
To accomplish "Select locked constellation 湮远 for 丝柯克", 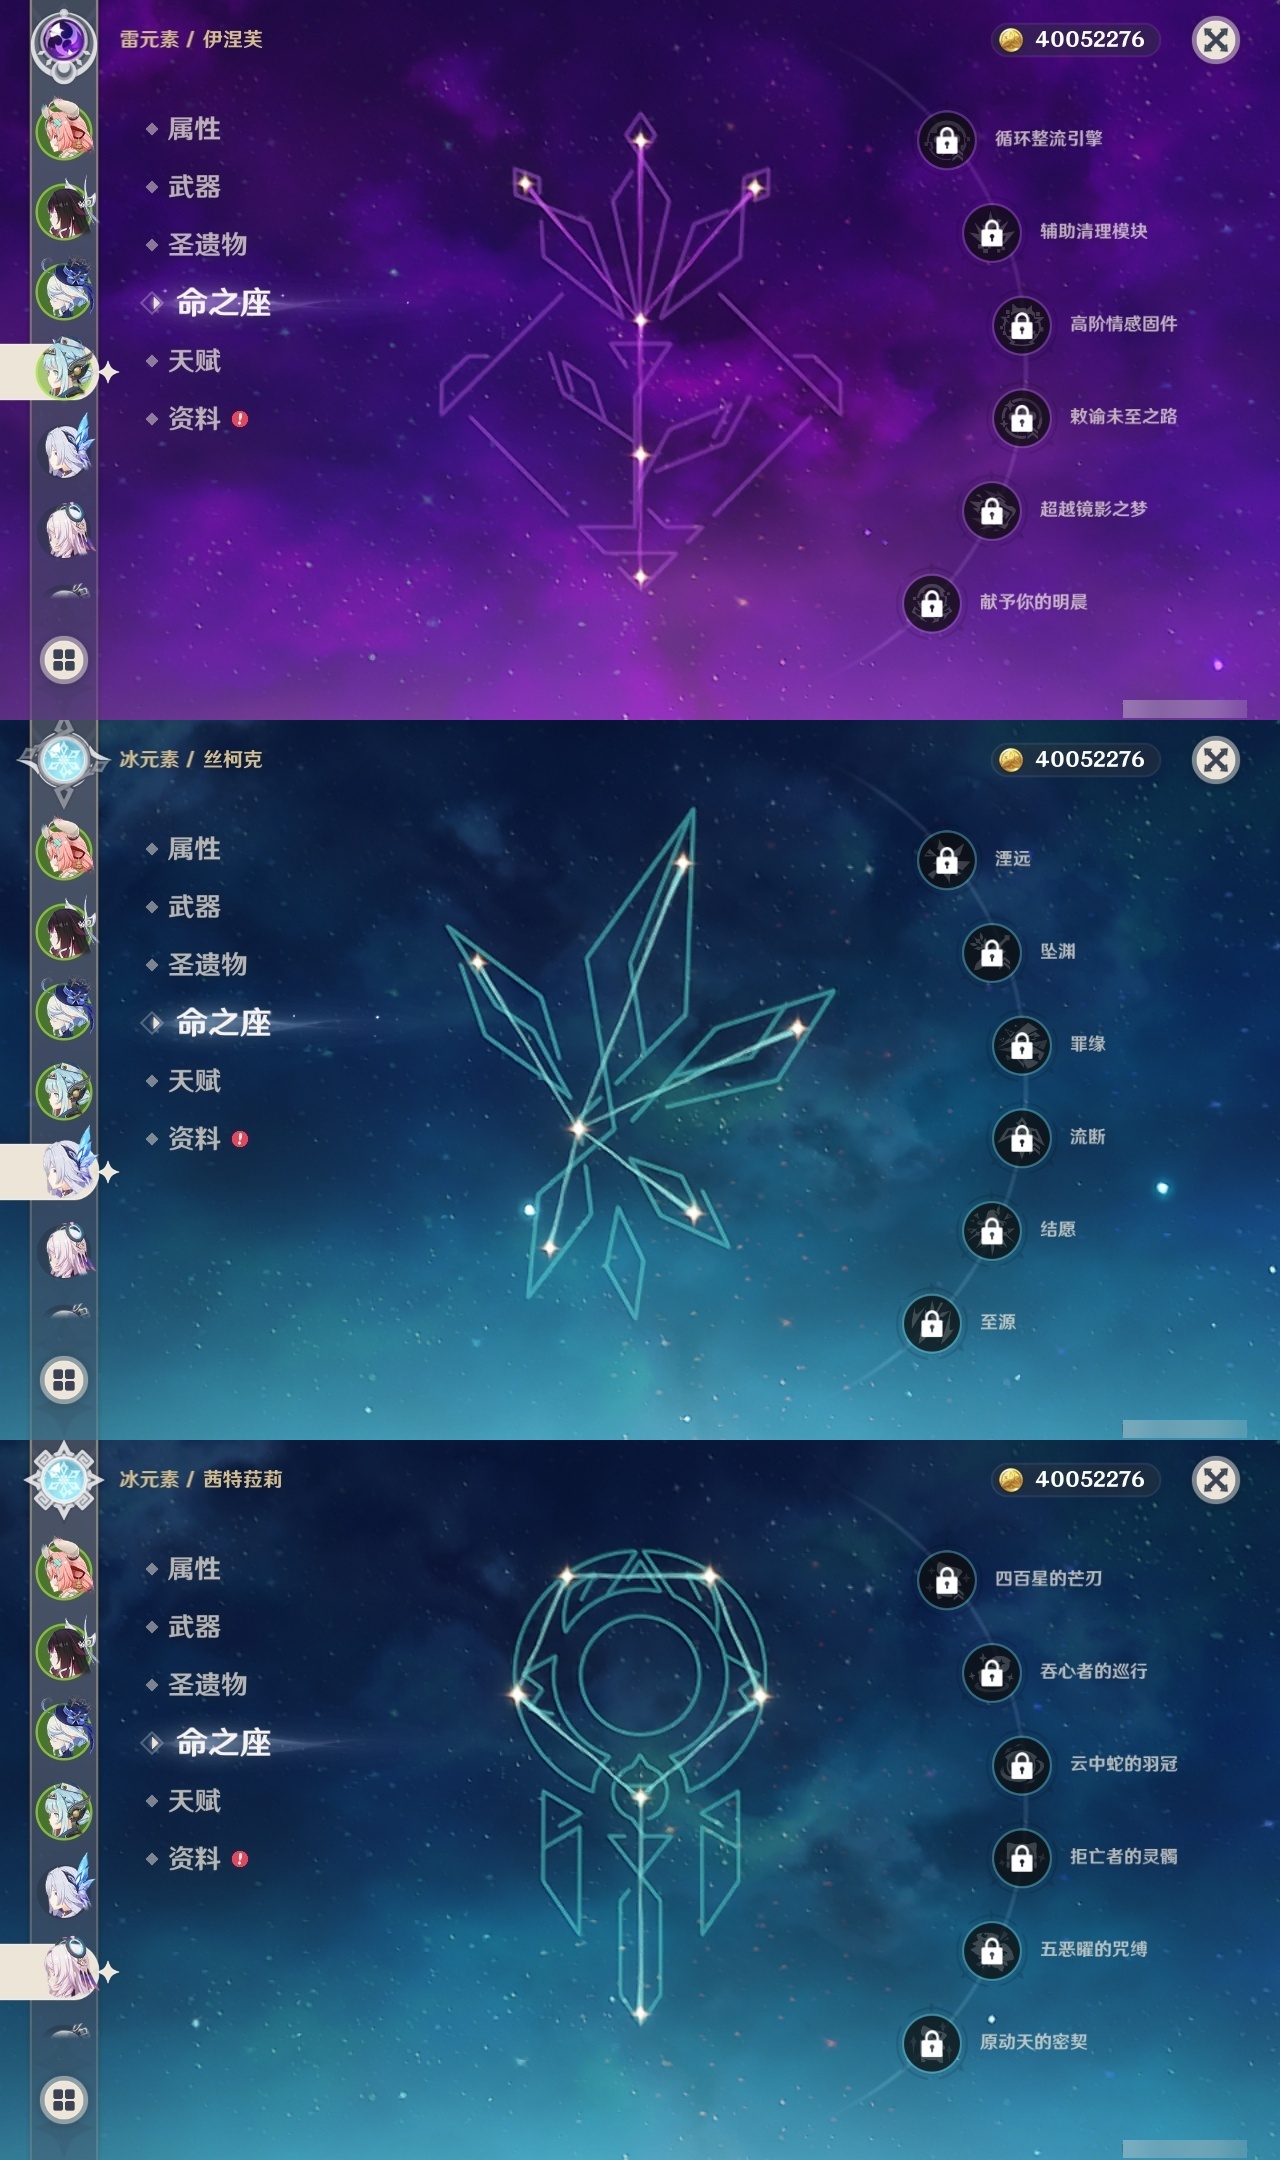I will tap(946, 860).
